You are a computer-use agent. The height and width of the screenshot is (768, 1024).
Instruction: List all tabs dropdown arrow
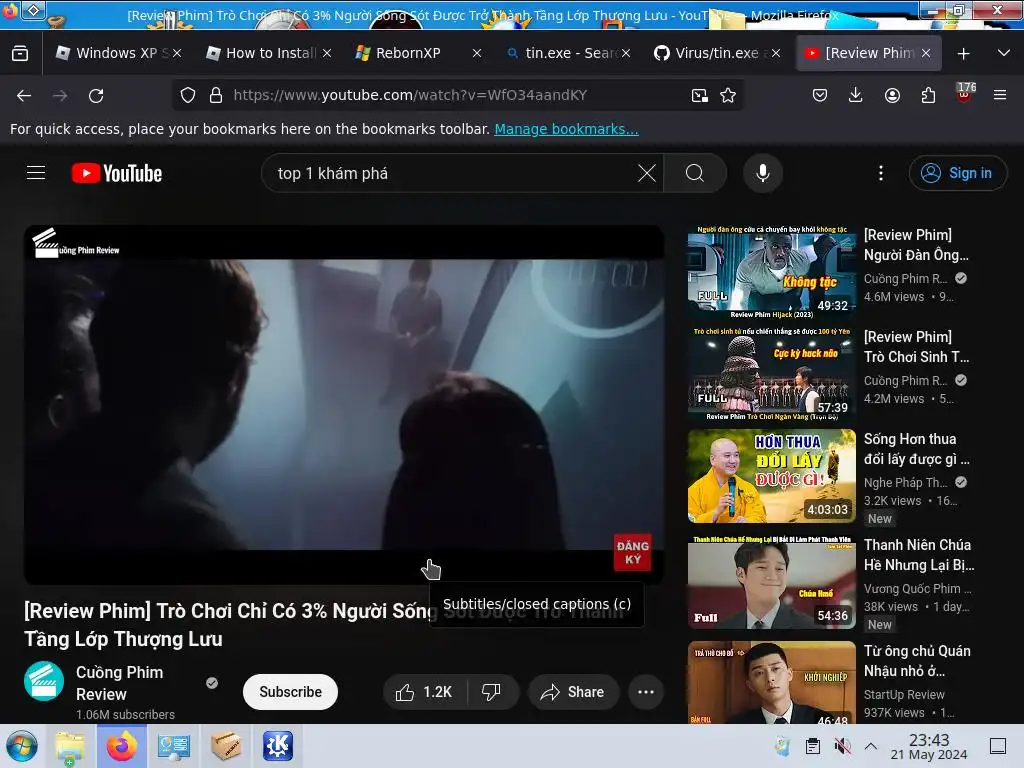1004,53
